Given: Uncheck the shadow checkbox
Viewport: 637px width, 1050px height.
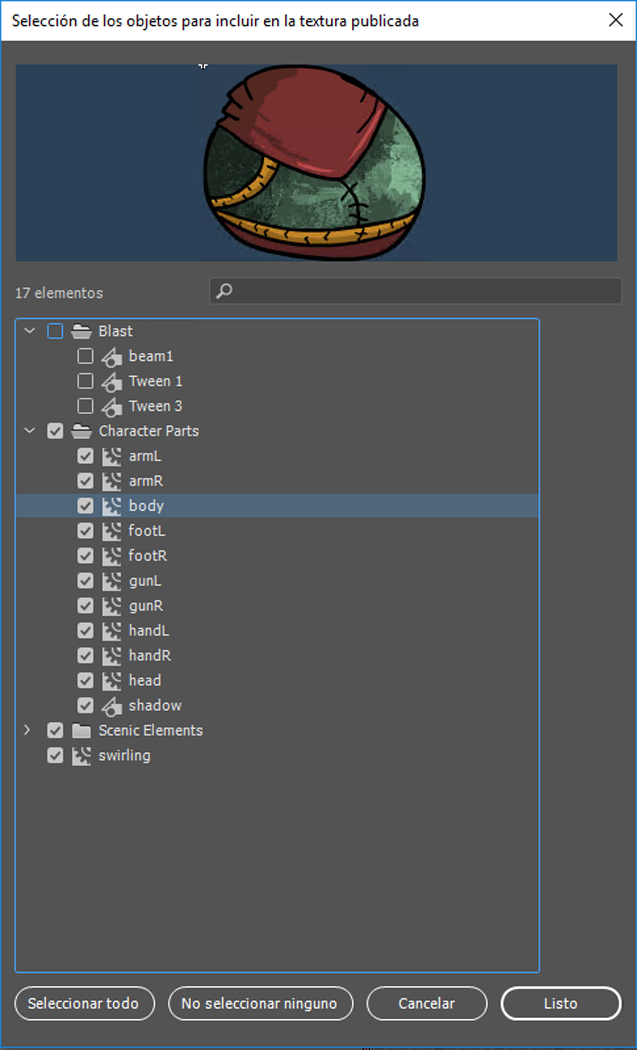Looking at the screenshot, I should pyautogui.click(x=85, y=705).
